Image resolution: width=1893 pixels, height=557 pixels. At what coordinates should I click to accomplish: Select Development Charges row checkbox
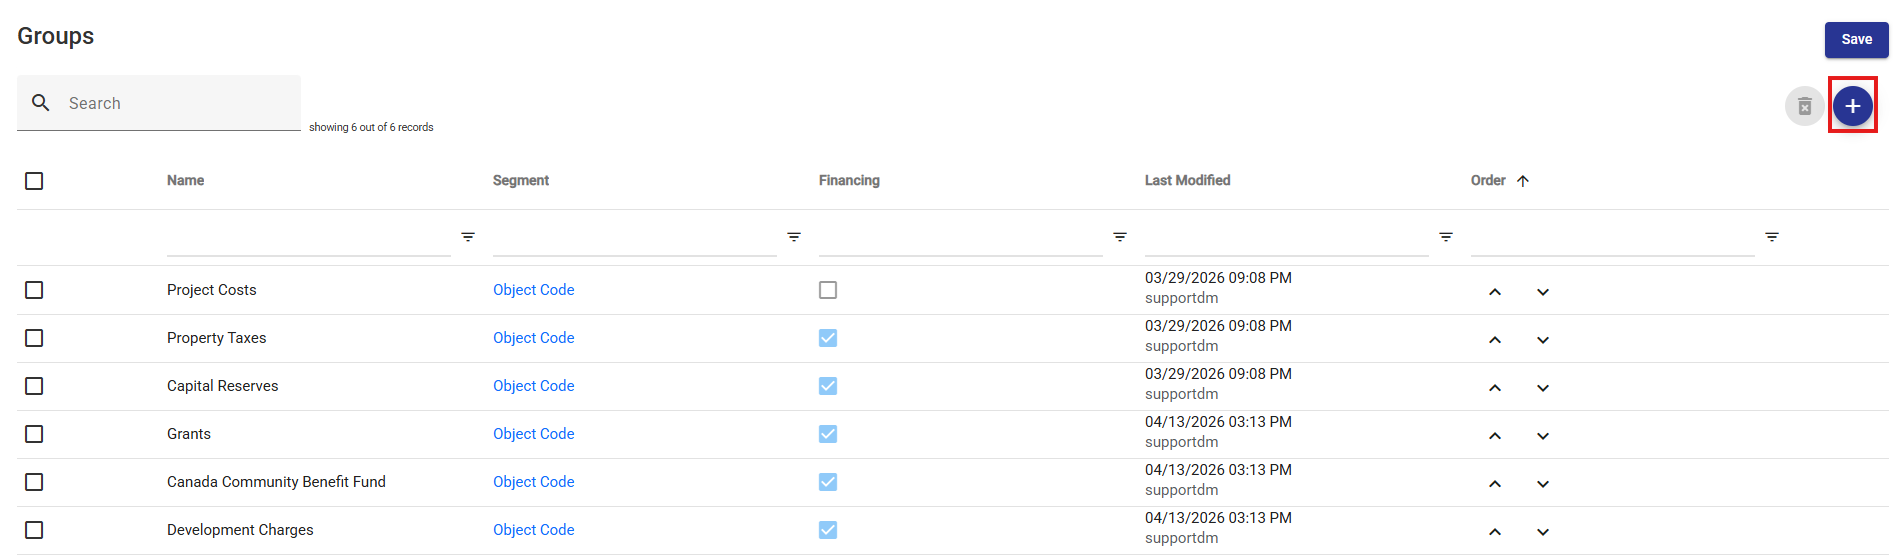point(34,530)
